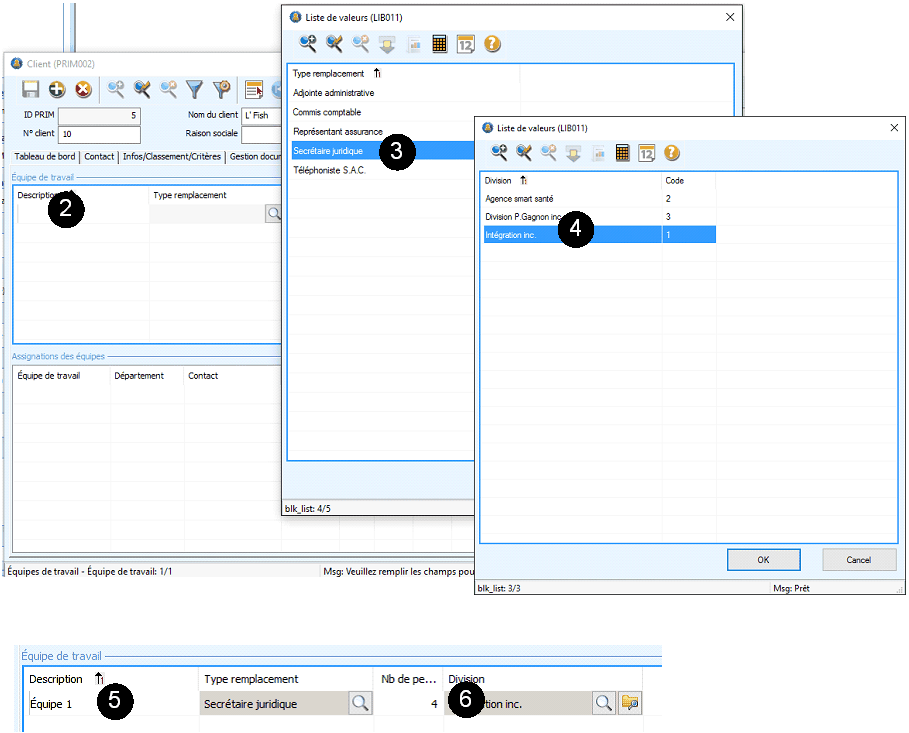Click the help question mark in Division dialog
This screenshot has width=909, height=733.
[672, 152]
